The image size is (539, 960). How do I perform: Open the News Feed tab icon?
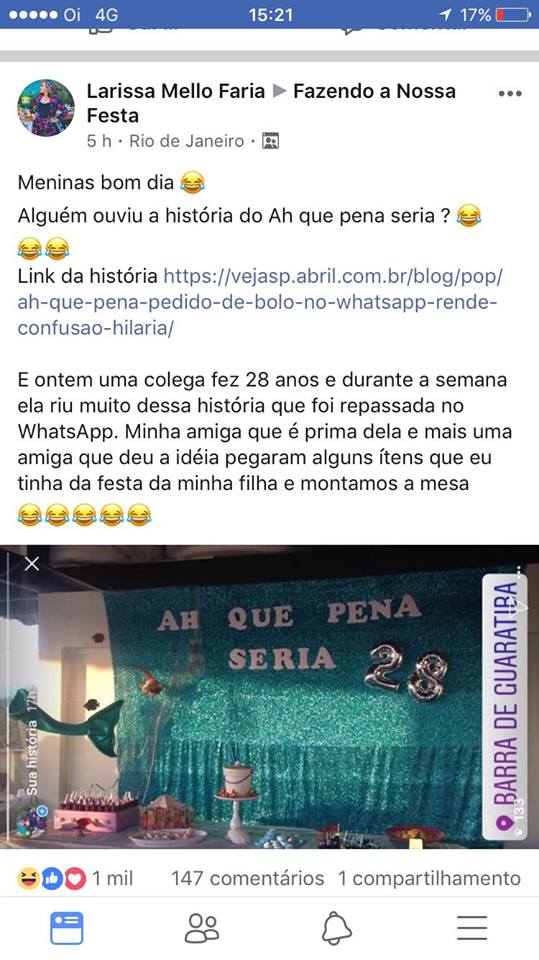66,928
